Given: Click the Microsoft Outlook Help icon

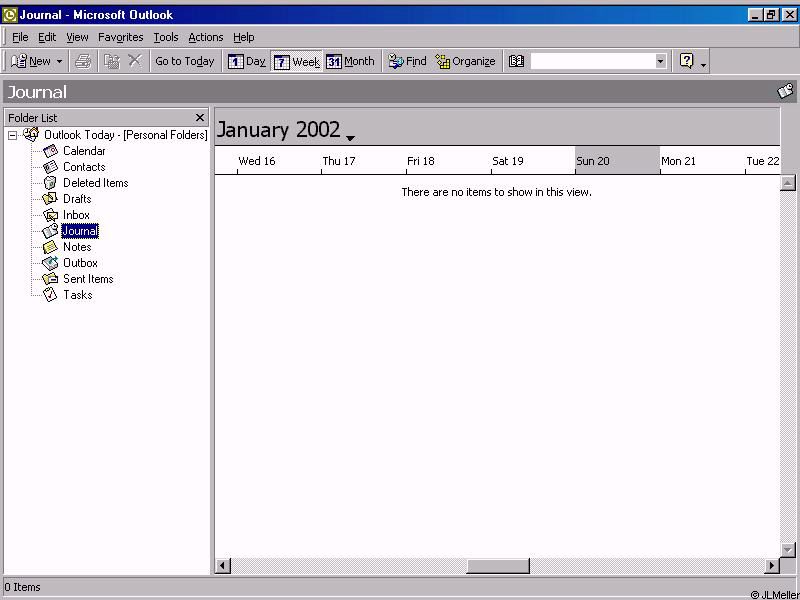Looking at the screenshot, I should pos(687,61).
